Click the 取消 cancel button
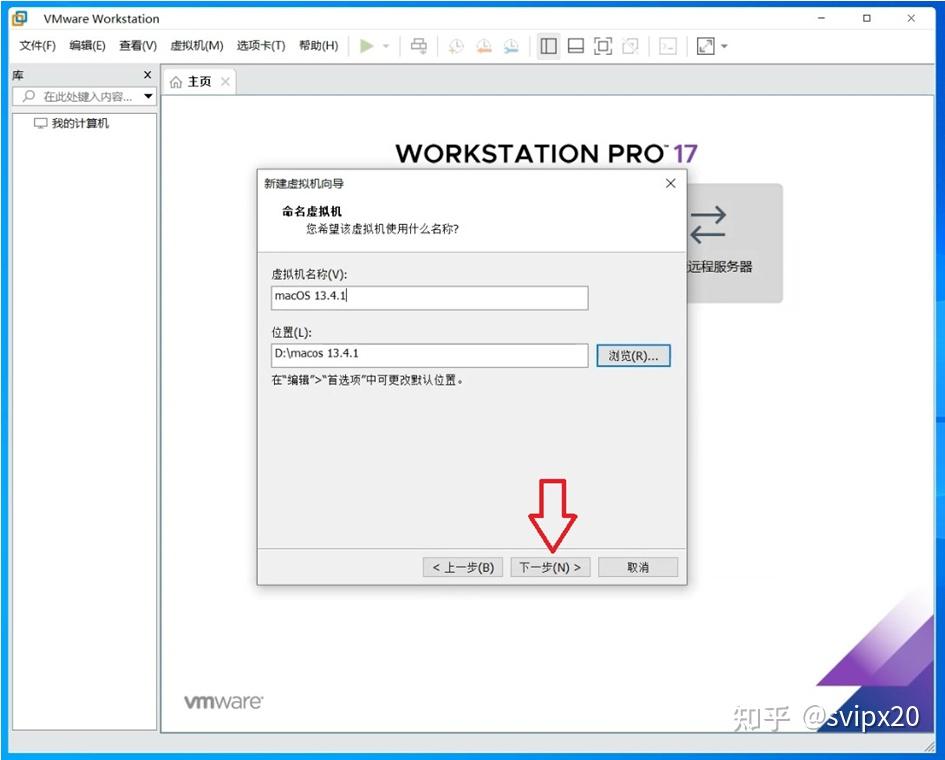Screen dimensions: 945x760 638,567
